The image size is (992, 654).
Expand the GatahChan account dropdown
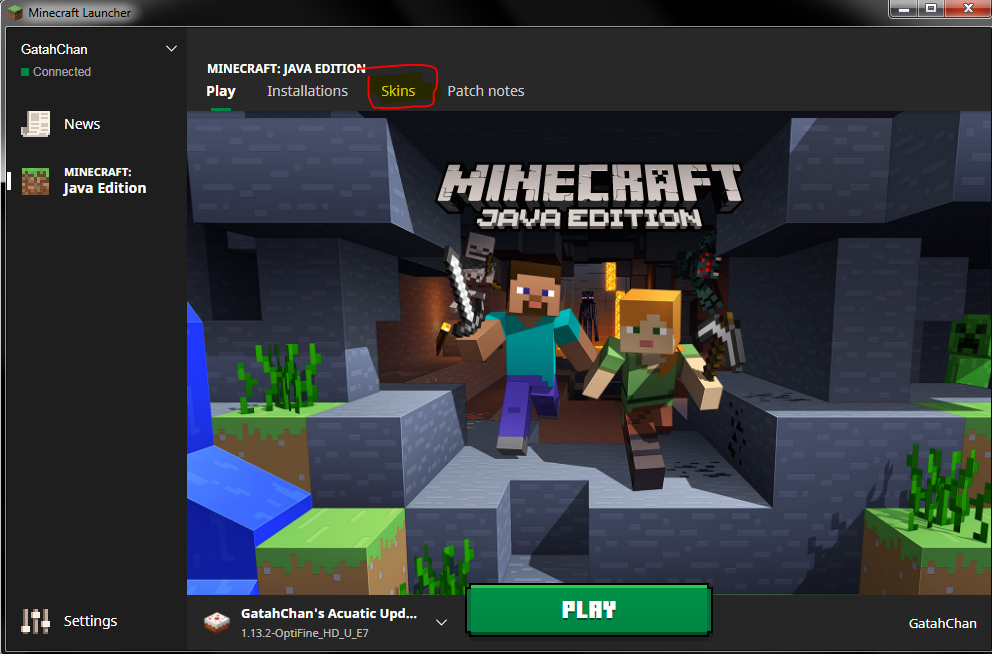pyautogui.click(x=171, y=49)
